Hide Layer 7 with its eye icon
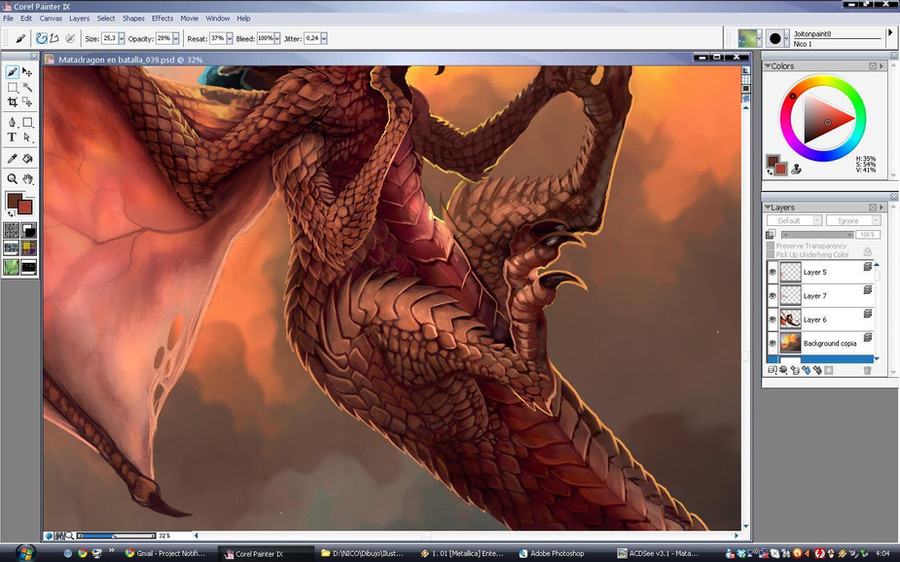The width and height of the screenshot is (900, 562). pos(773,296)
